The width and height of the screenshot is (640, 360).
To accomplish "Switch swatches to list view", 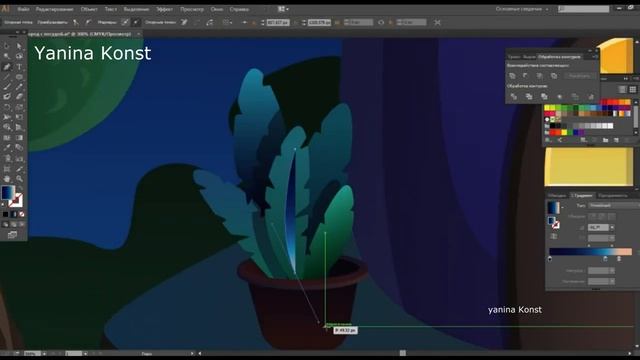I will 622,89.
